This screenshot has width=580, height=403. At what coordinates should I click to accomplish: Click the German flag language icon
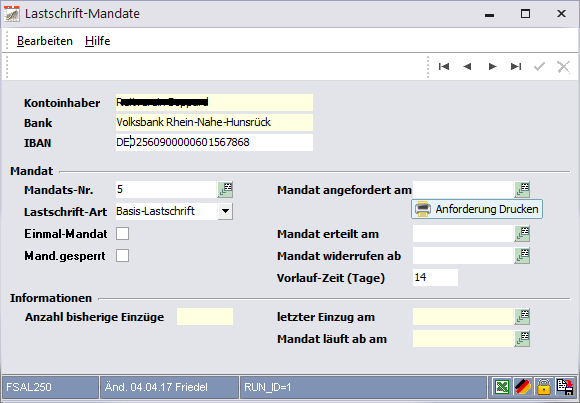[523, 387]
